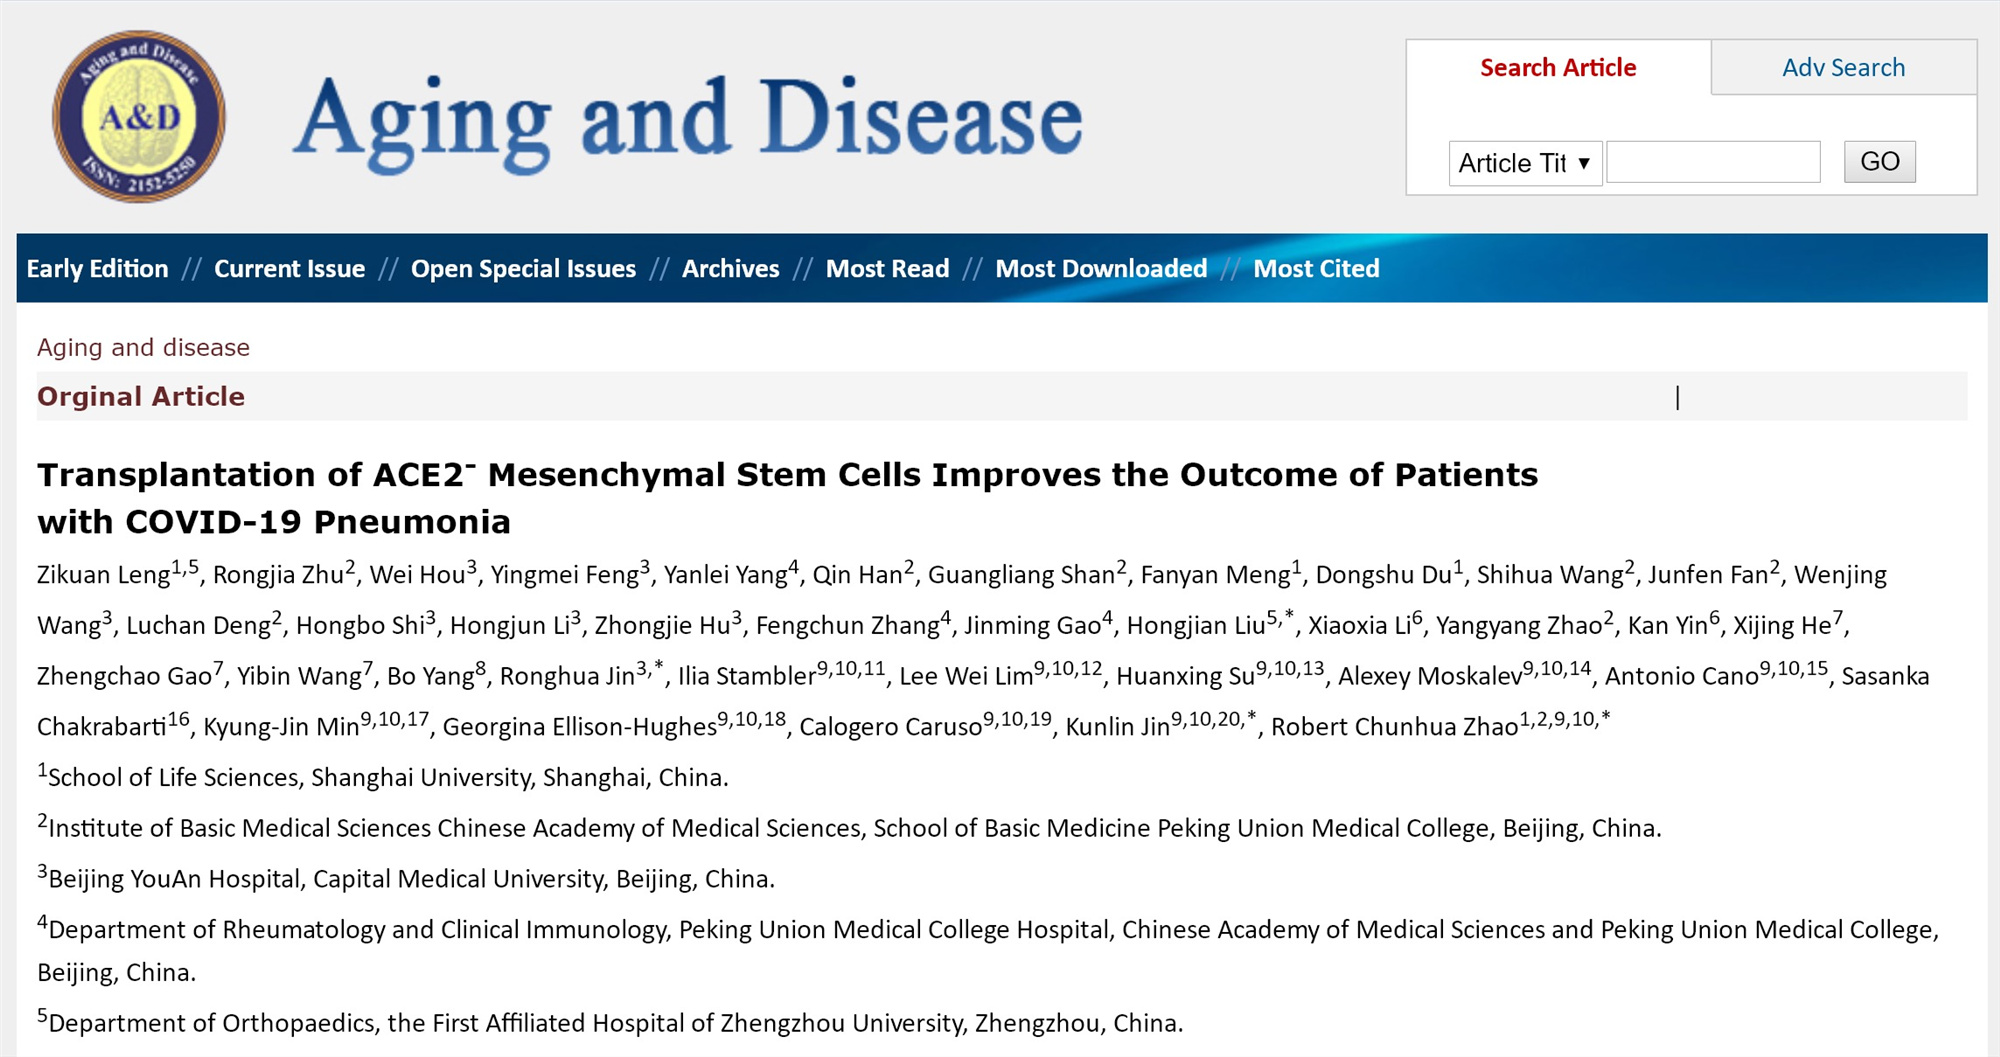Click the search text input box
Screen dimensions: 2000x1057
1713,162
